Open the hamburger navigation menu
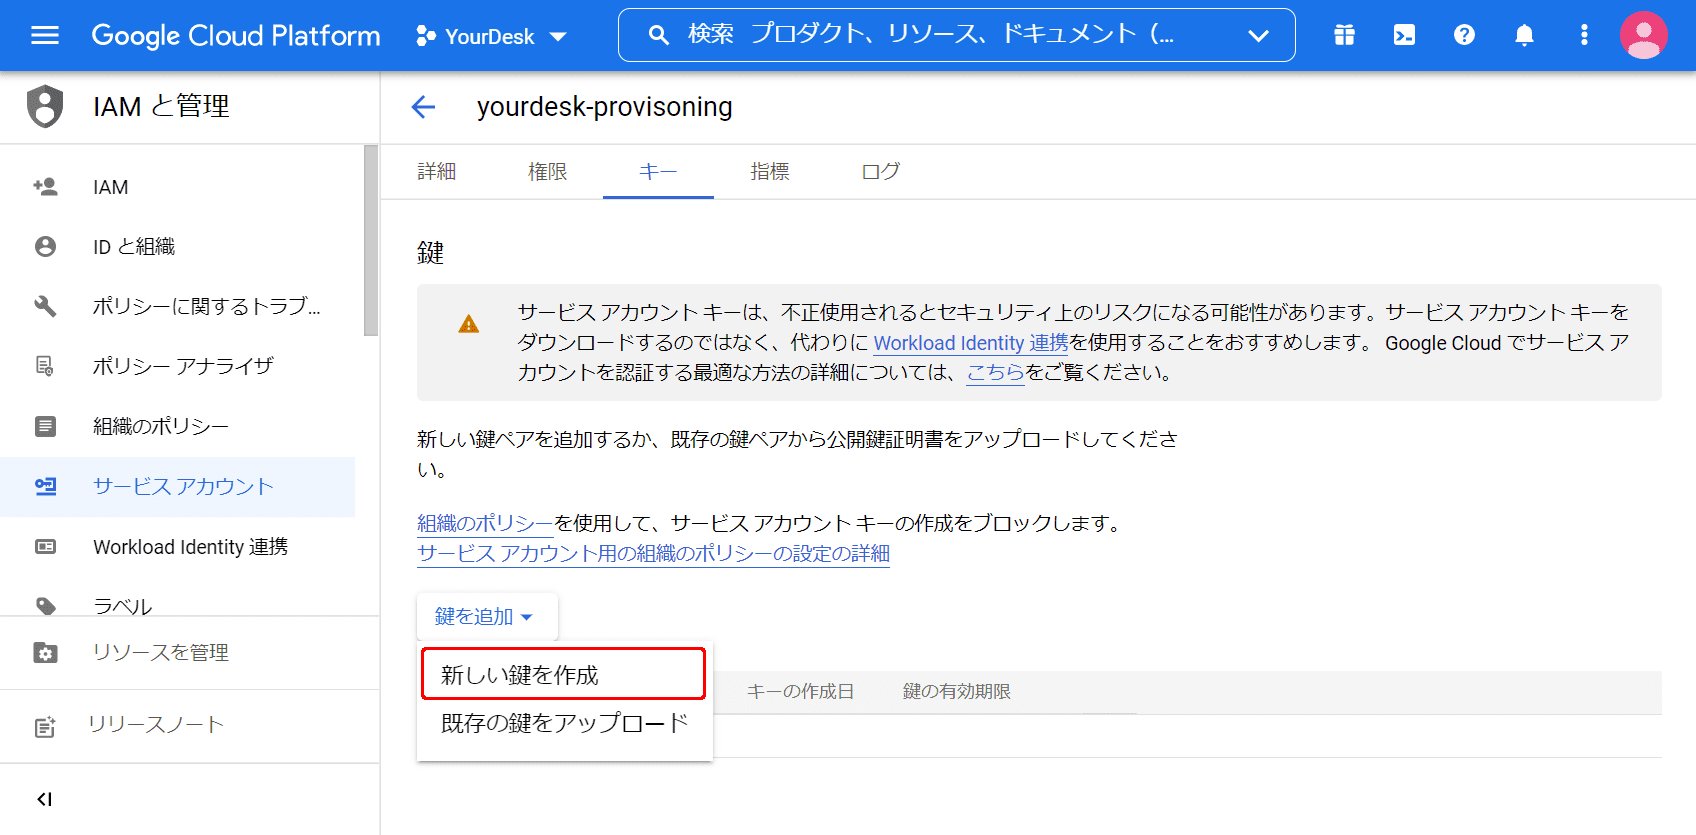This screenshot has width=1696, height=835. click(x=45, y=36)
